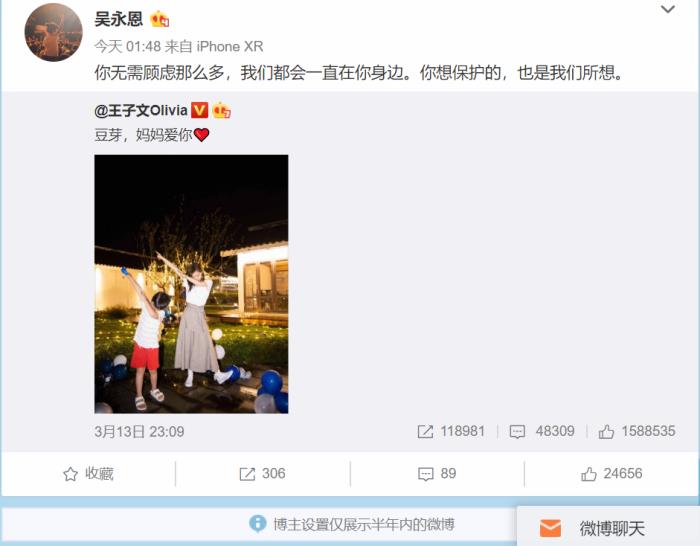
Task: Click the orange V verification badge
Action: tap(200, 110)
